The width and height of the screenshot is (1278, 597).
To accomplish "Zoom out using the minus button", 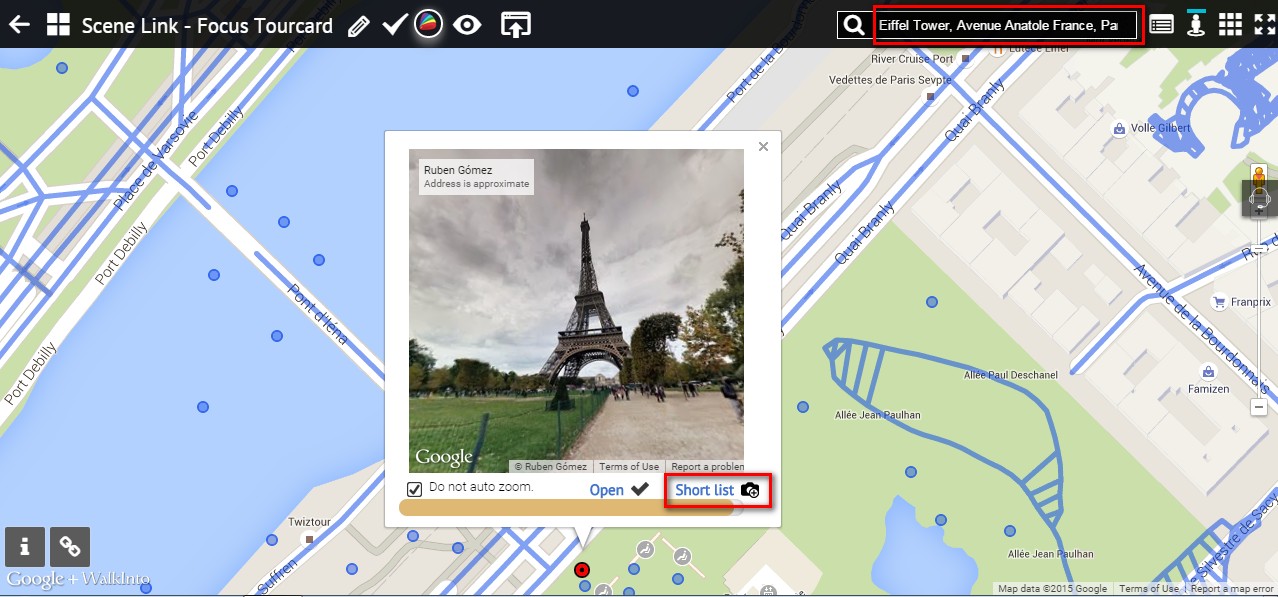I will click(1259, 407).
